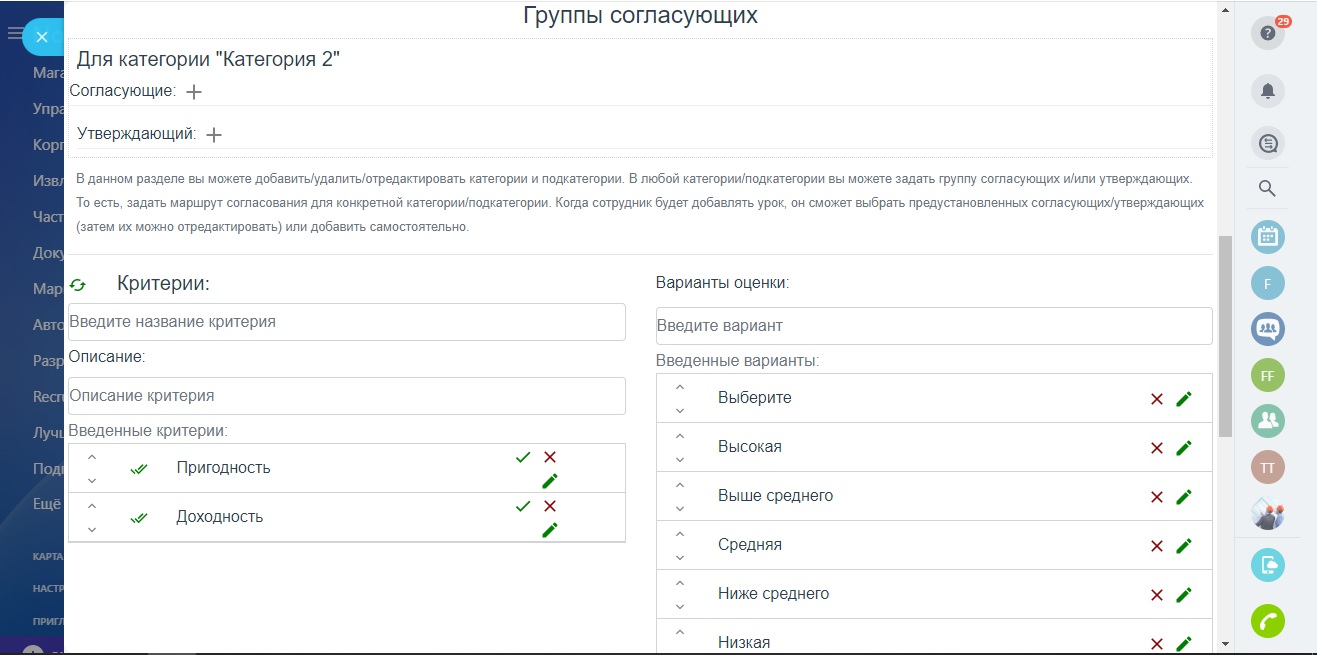Toggle green checkmark on Пригодность criterion
The height and width of the screenshot is (655, 1317).
click(522, 457)
